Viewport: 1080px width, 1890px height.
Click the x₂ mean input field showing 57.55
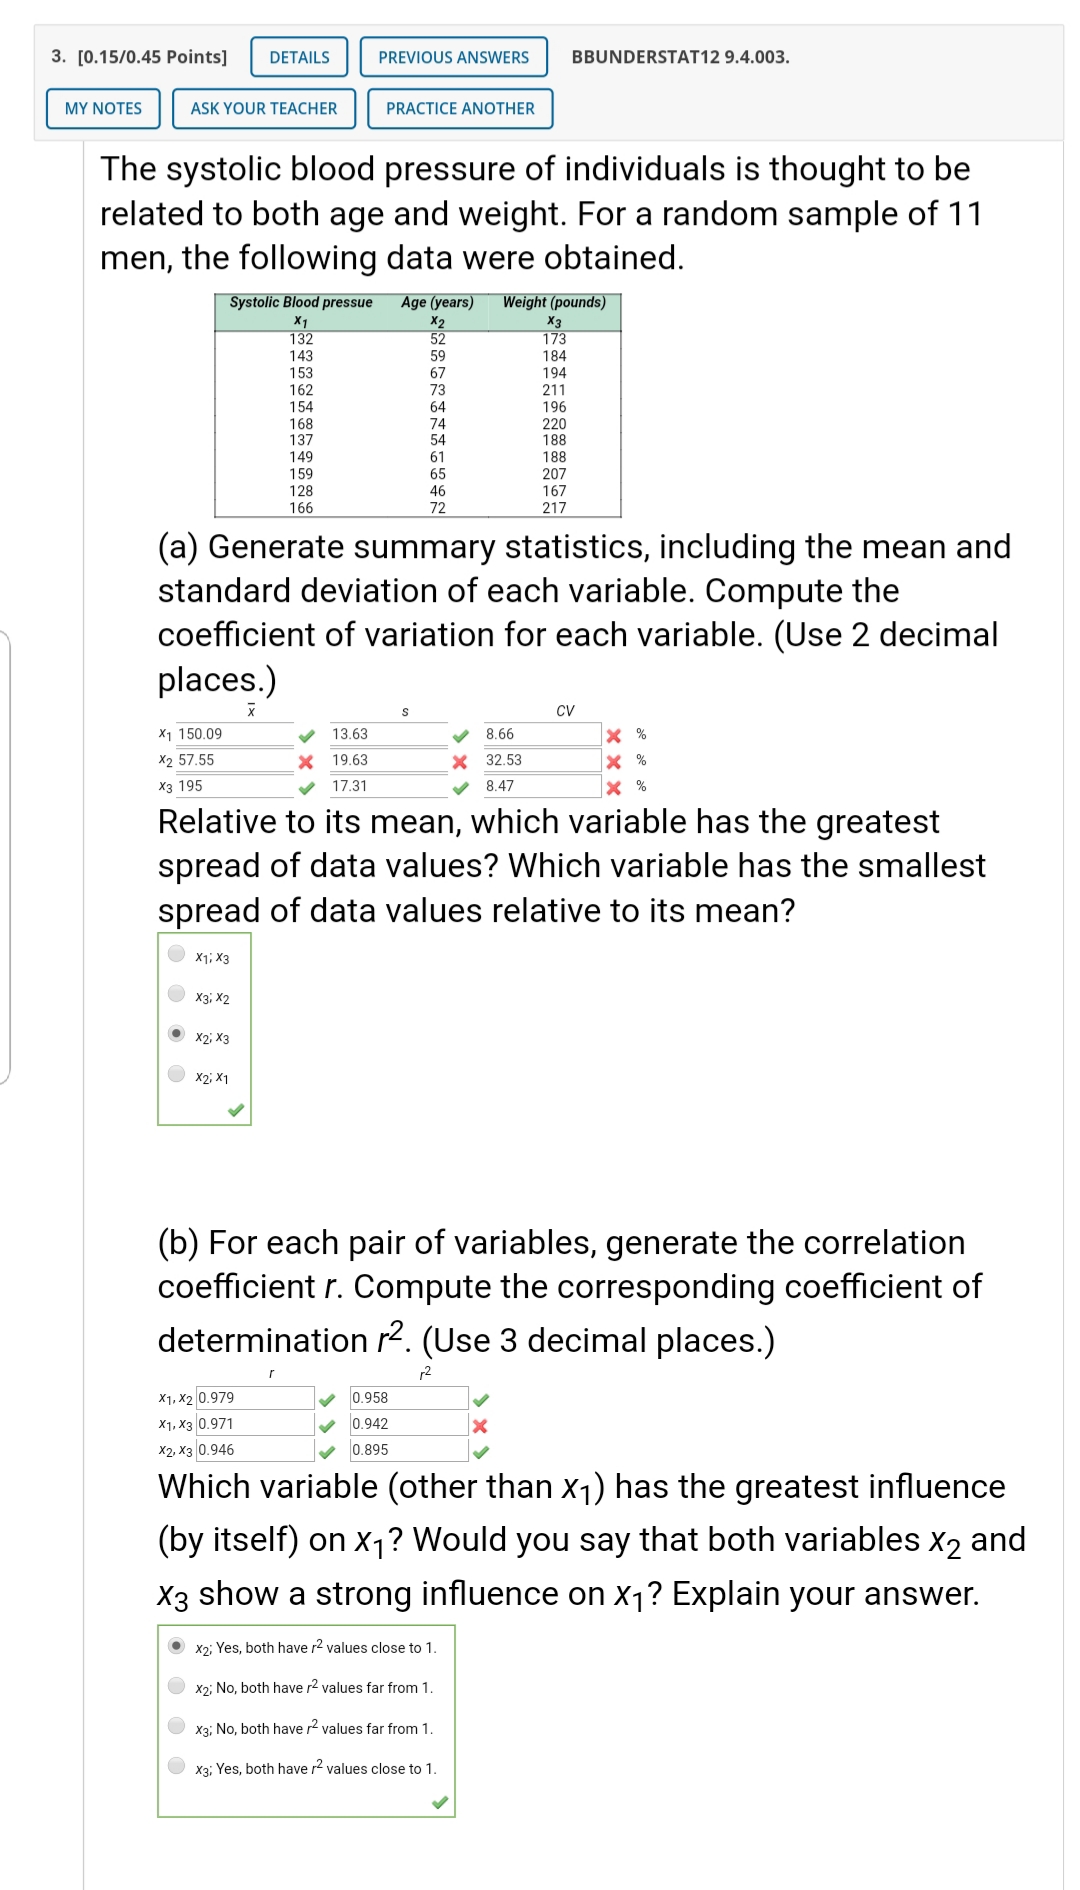point(230,761)
